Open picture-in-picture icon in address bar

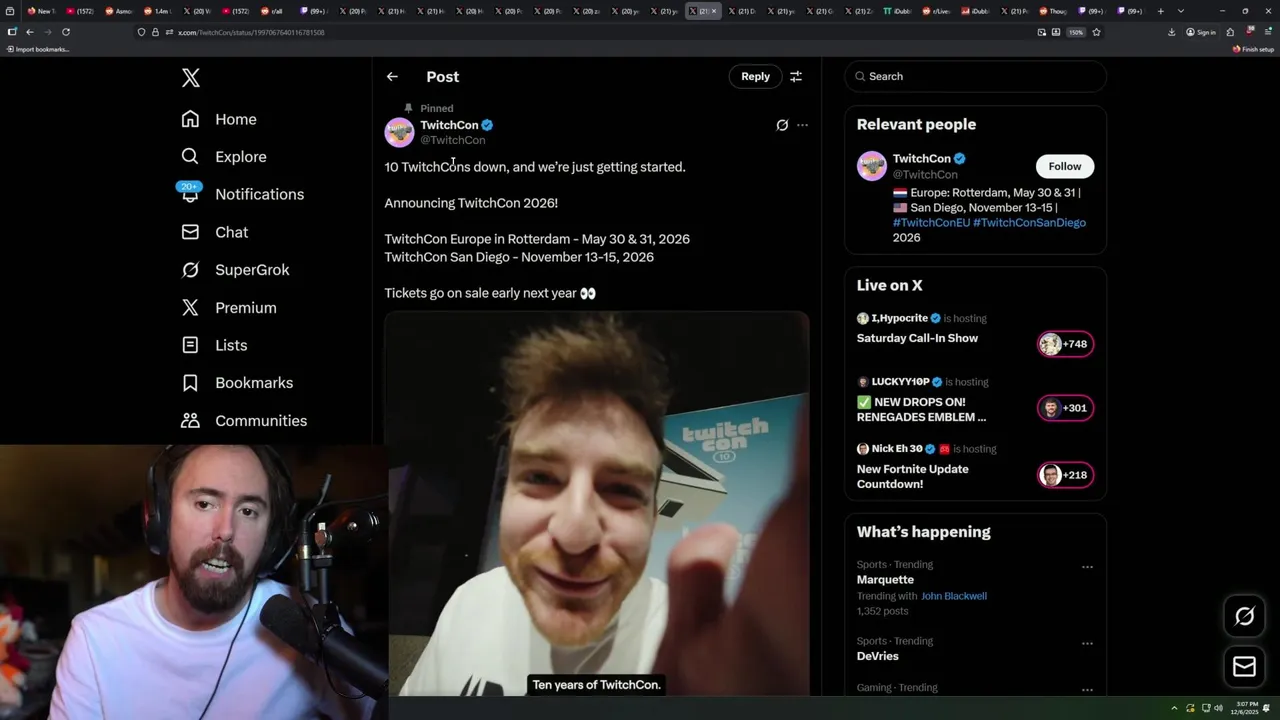1041,32
